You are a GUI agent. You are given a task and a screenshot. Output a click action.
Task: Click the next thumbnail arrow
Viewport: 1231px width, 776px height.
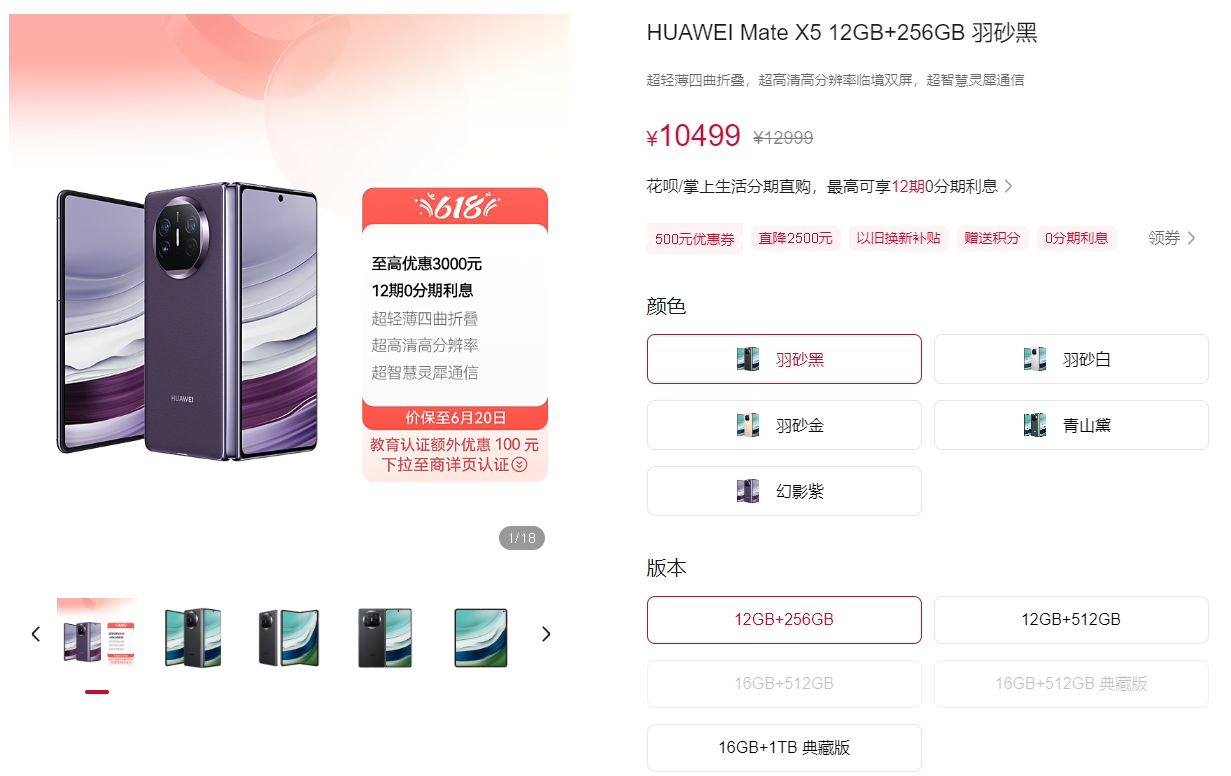click(x=546, y=634)
